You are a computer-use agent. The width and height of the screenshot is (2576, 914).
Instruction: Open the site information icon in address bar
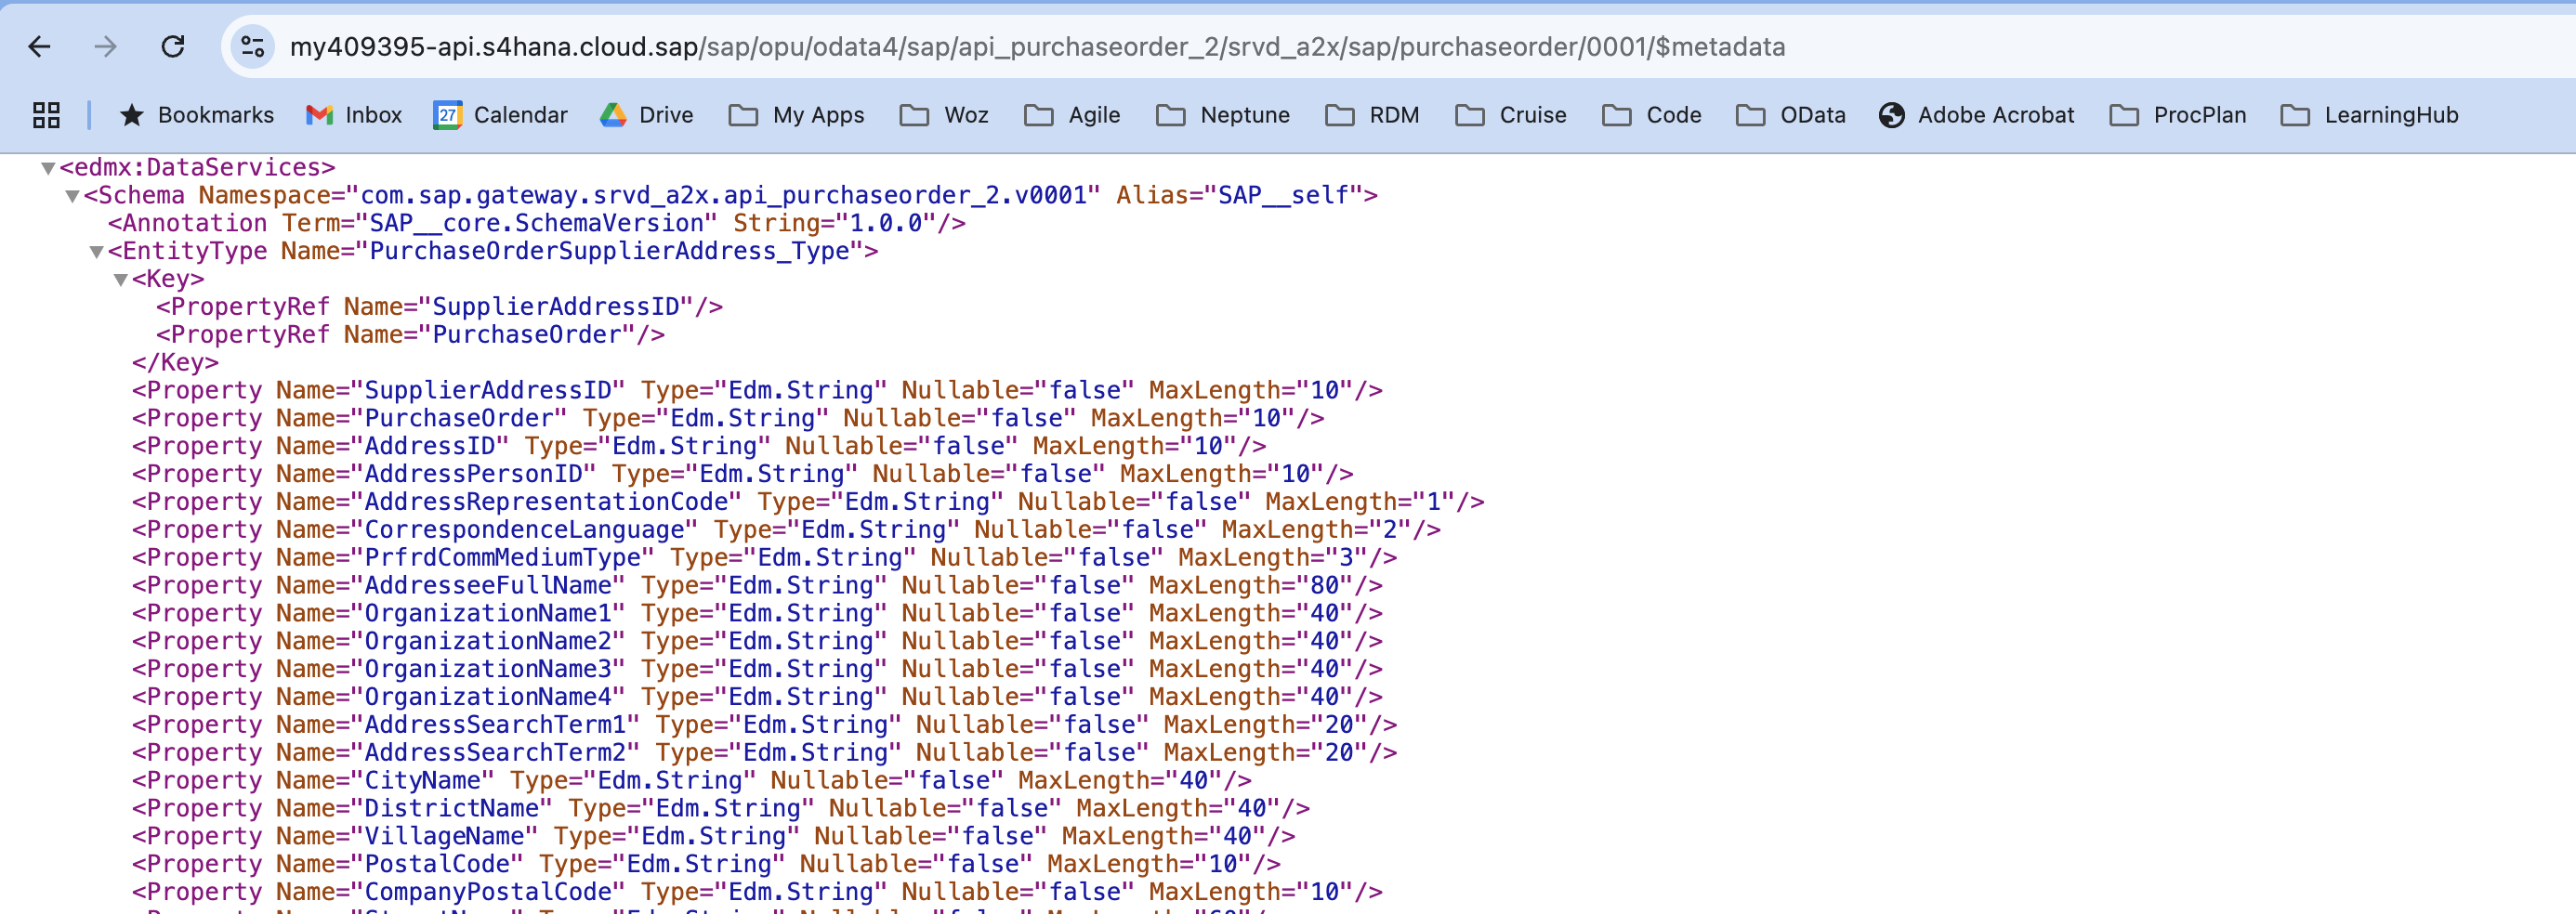point(253,47)
